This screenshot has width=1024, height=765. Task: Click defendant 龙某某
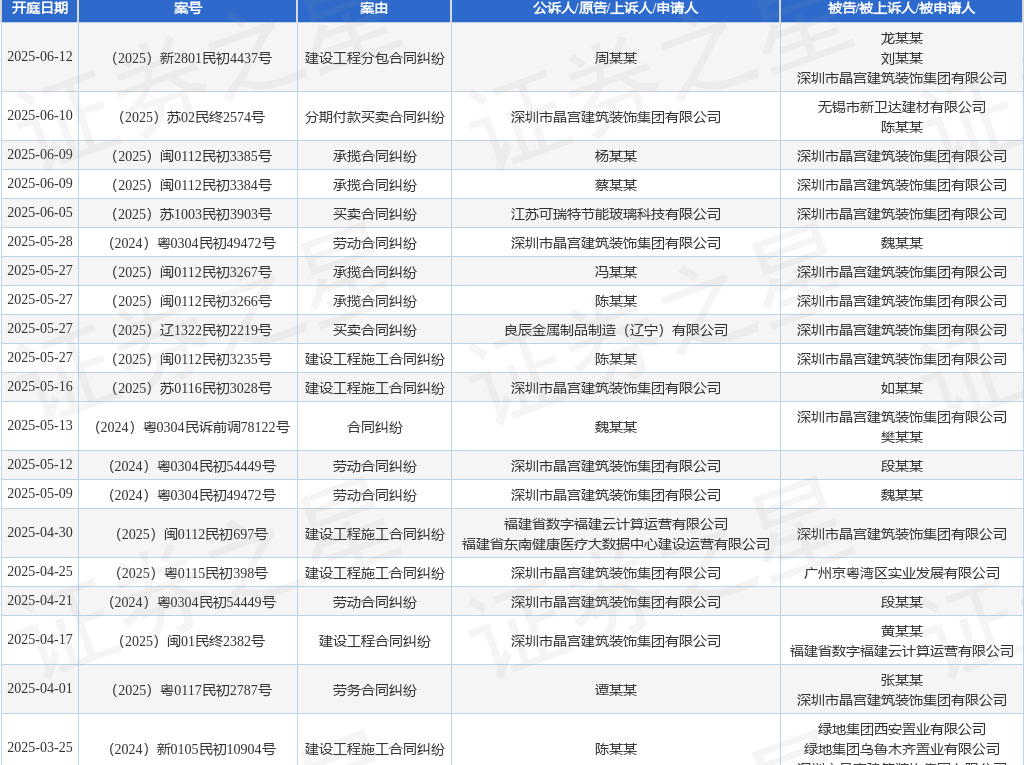pos(901,39)
